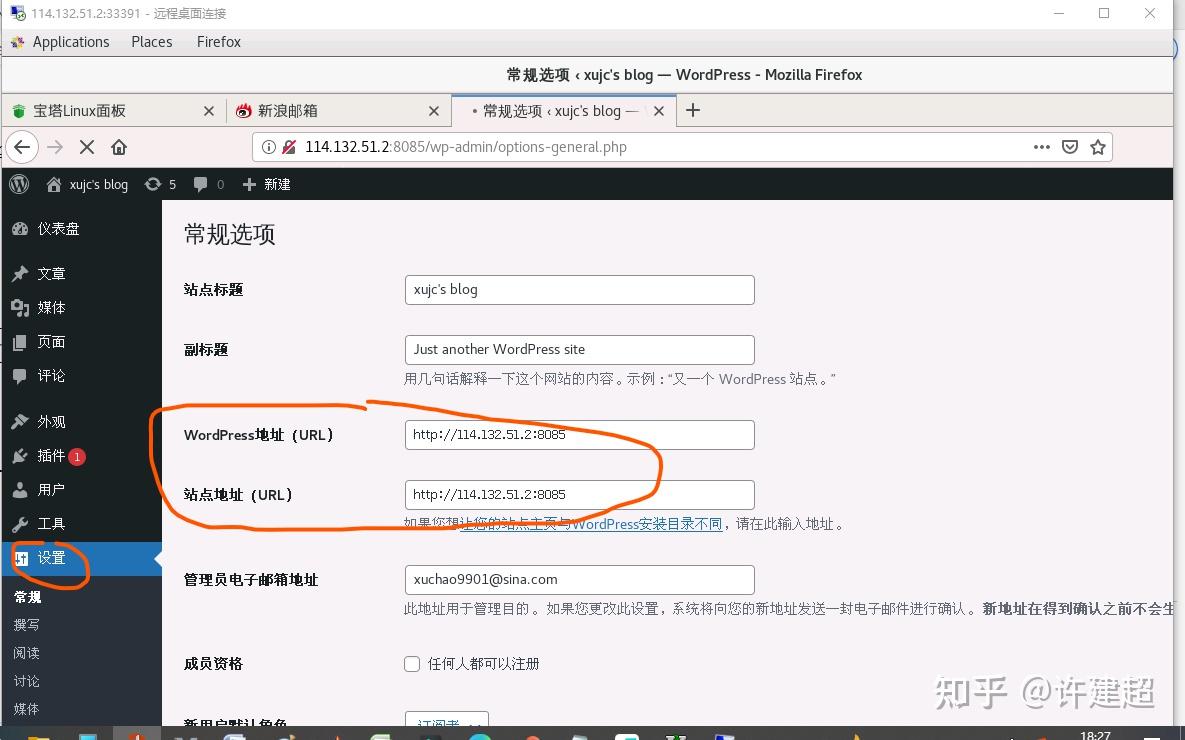Viewport: 1185px width, 740px height.
Task: Enable the 任何人都可以注册 checkbox
Action: click(x=411, y=663)
